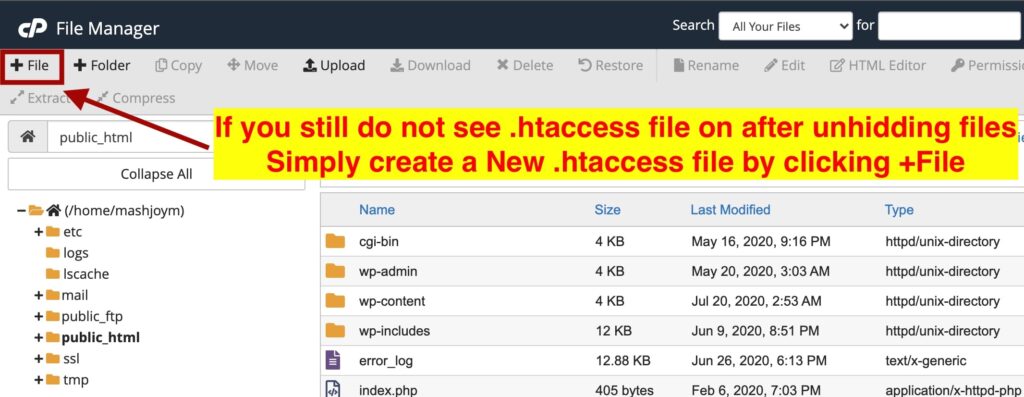This screenshot has height=397, width=1024.
Task: Click the home icon beside path field
Action: pyautogui.click(x=27, y=137)
